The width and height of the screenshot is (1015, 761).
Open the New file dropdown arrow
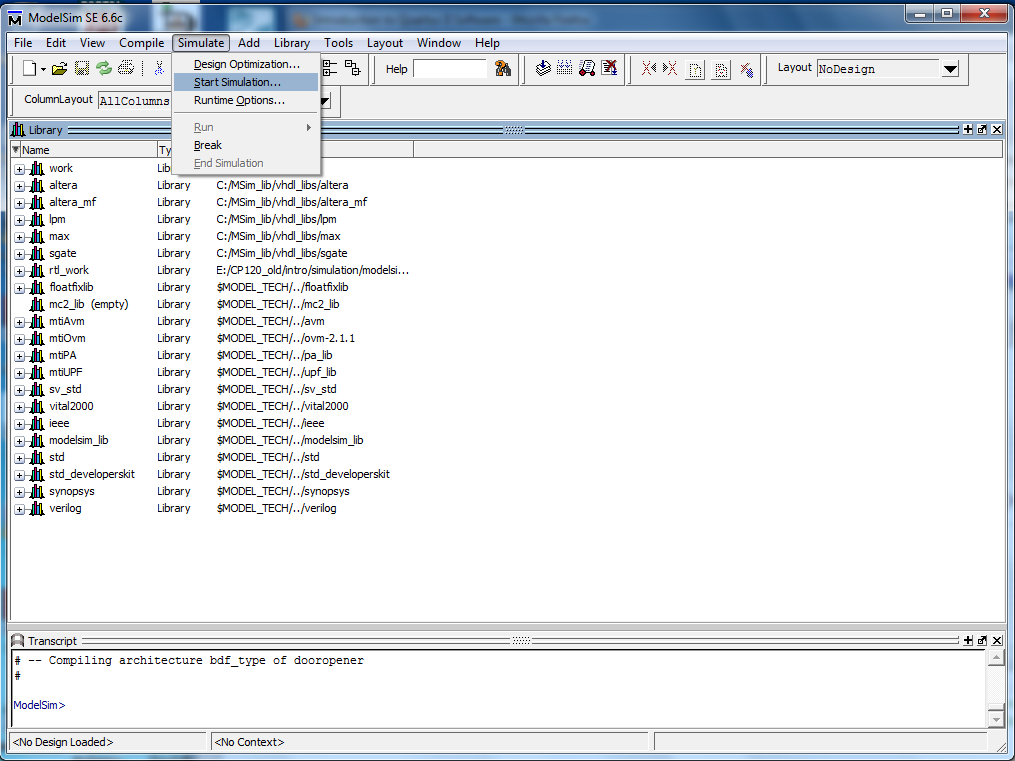[43, 69]
